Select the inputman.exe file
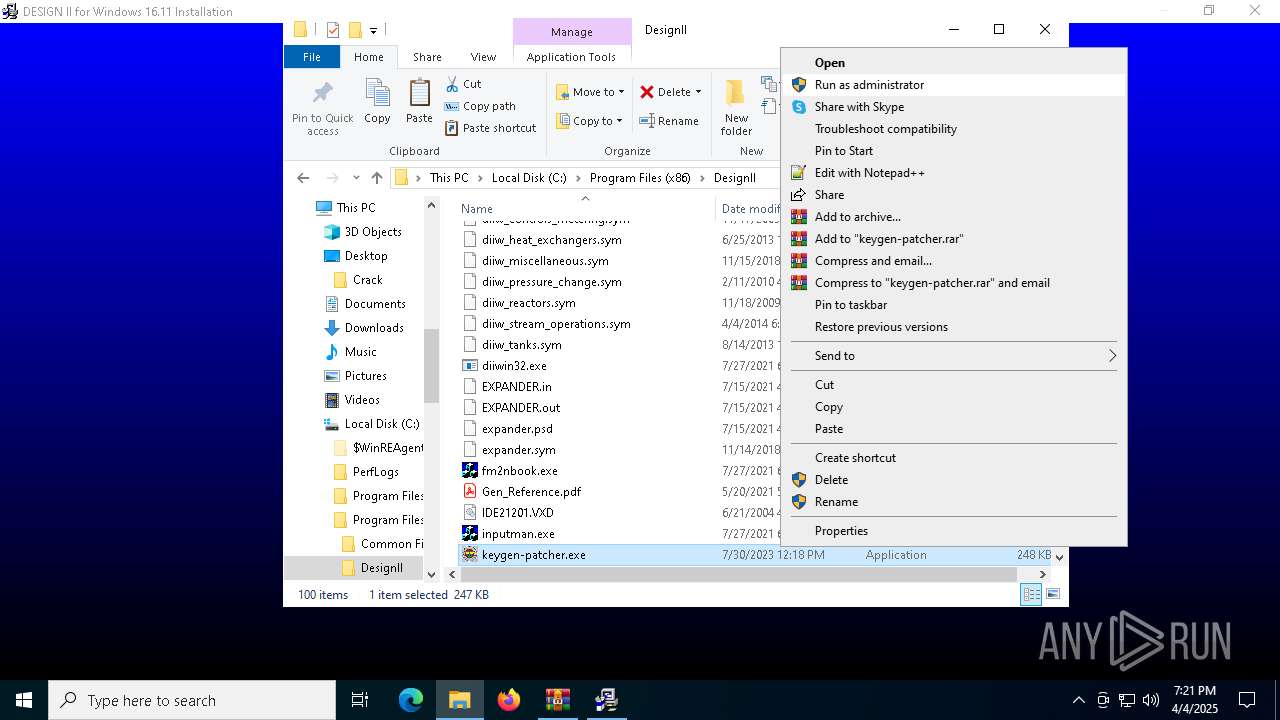This screenshot has width=1280, height=720. pos(518,534)
